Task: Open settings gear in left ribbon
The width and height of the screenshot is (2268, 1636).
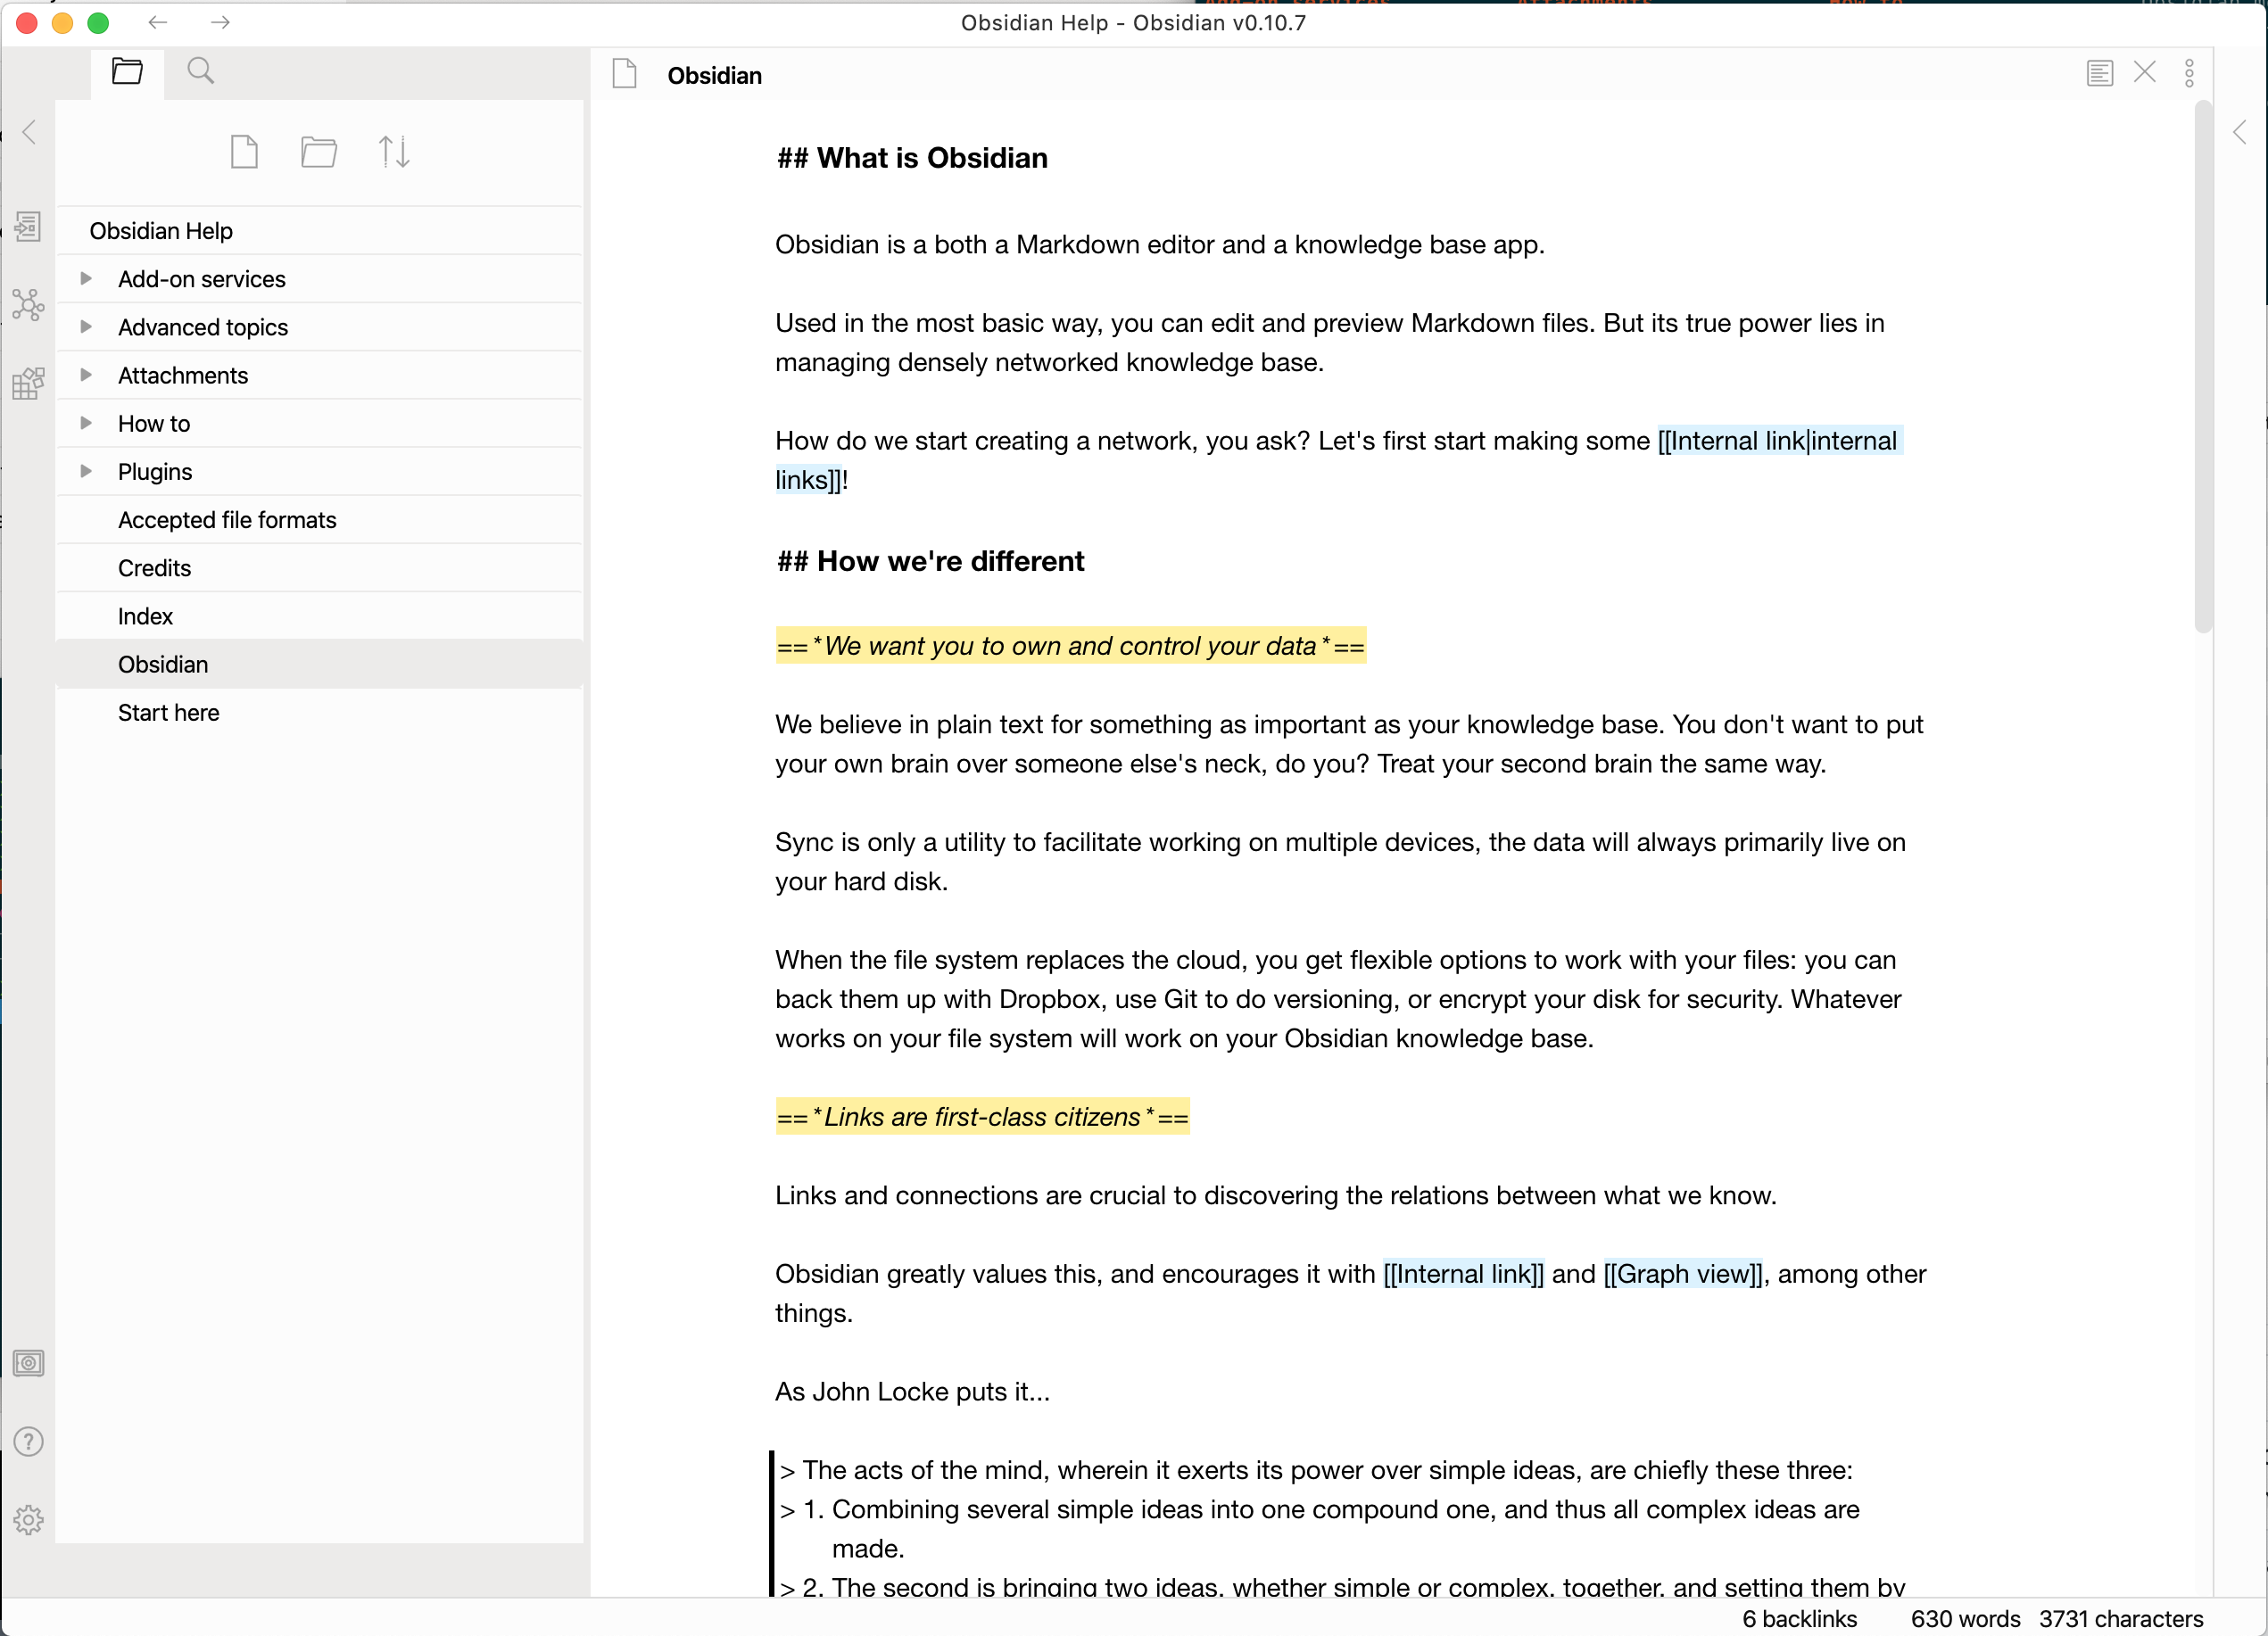Action: [28, 1520]
